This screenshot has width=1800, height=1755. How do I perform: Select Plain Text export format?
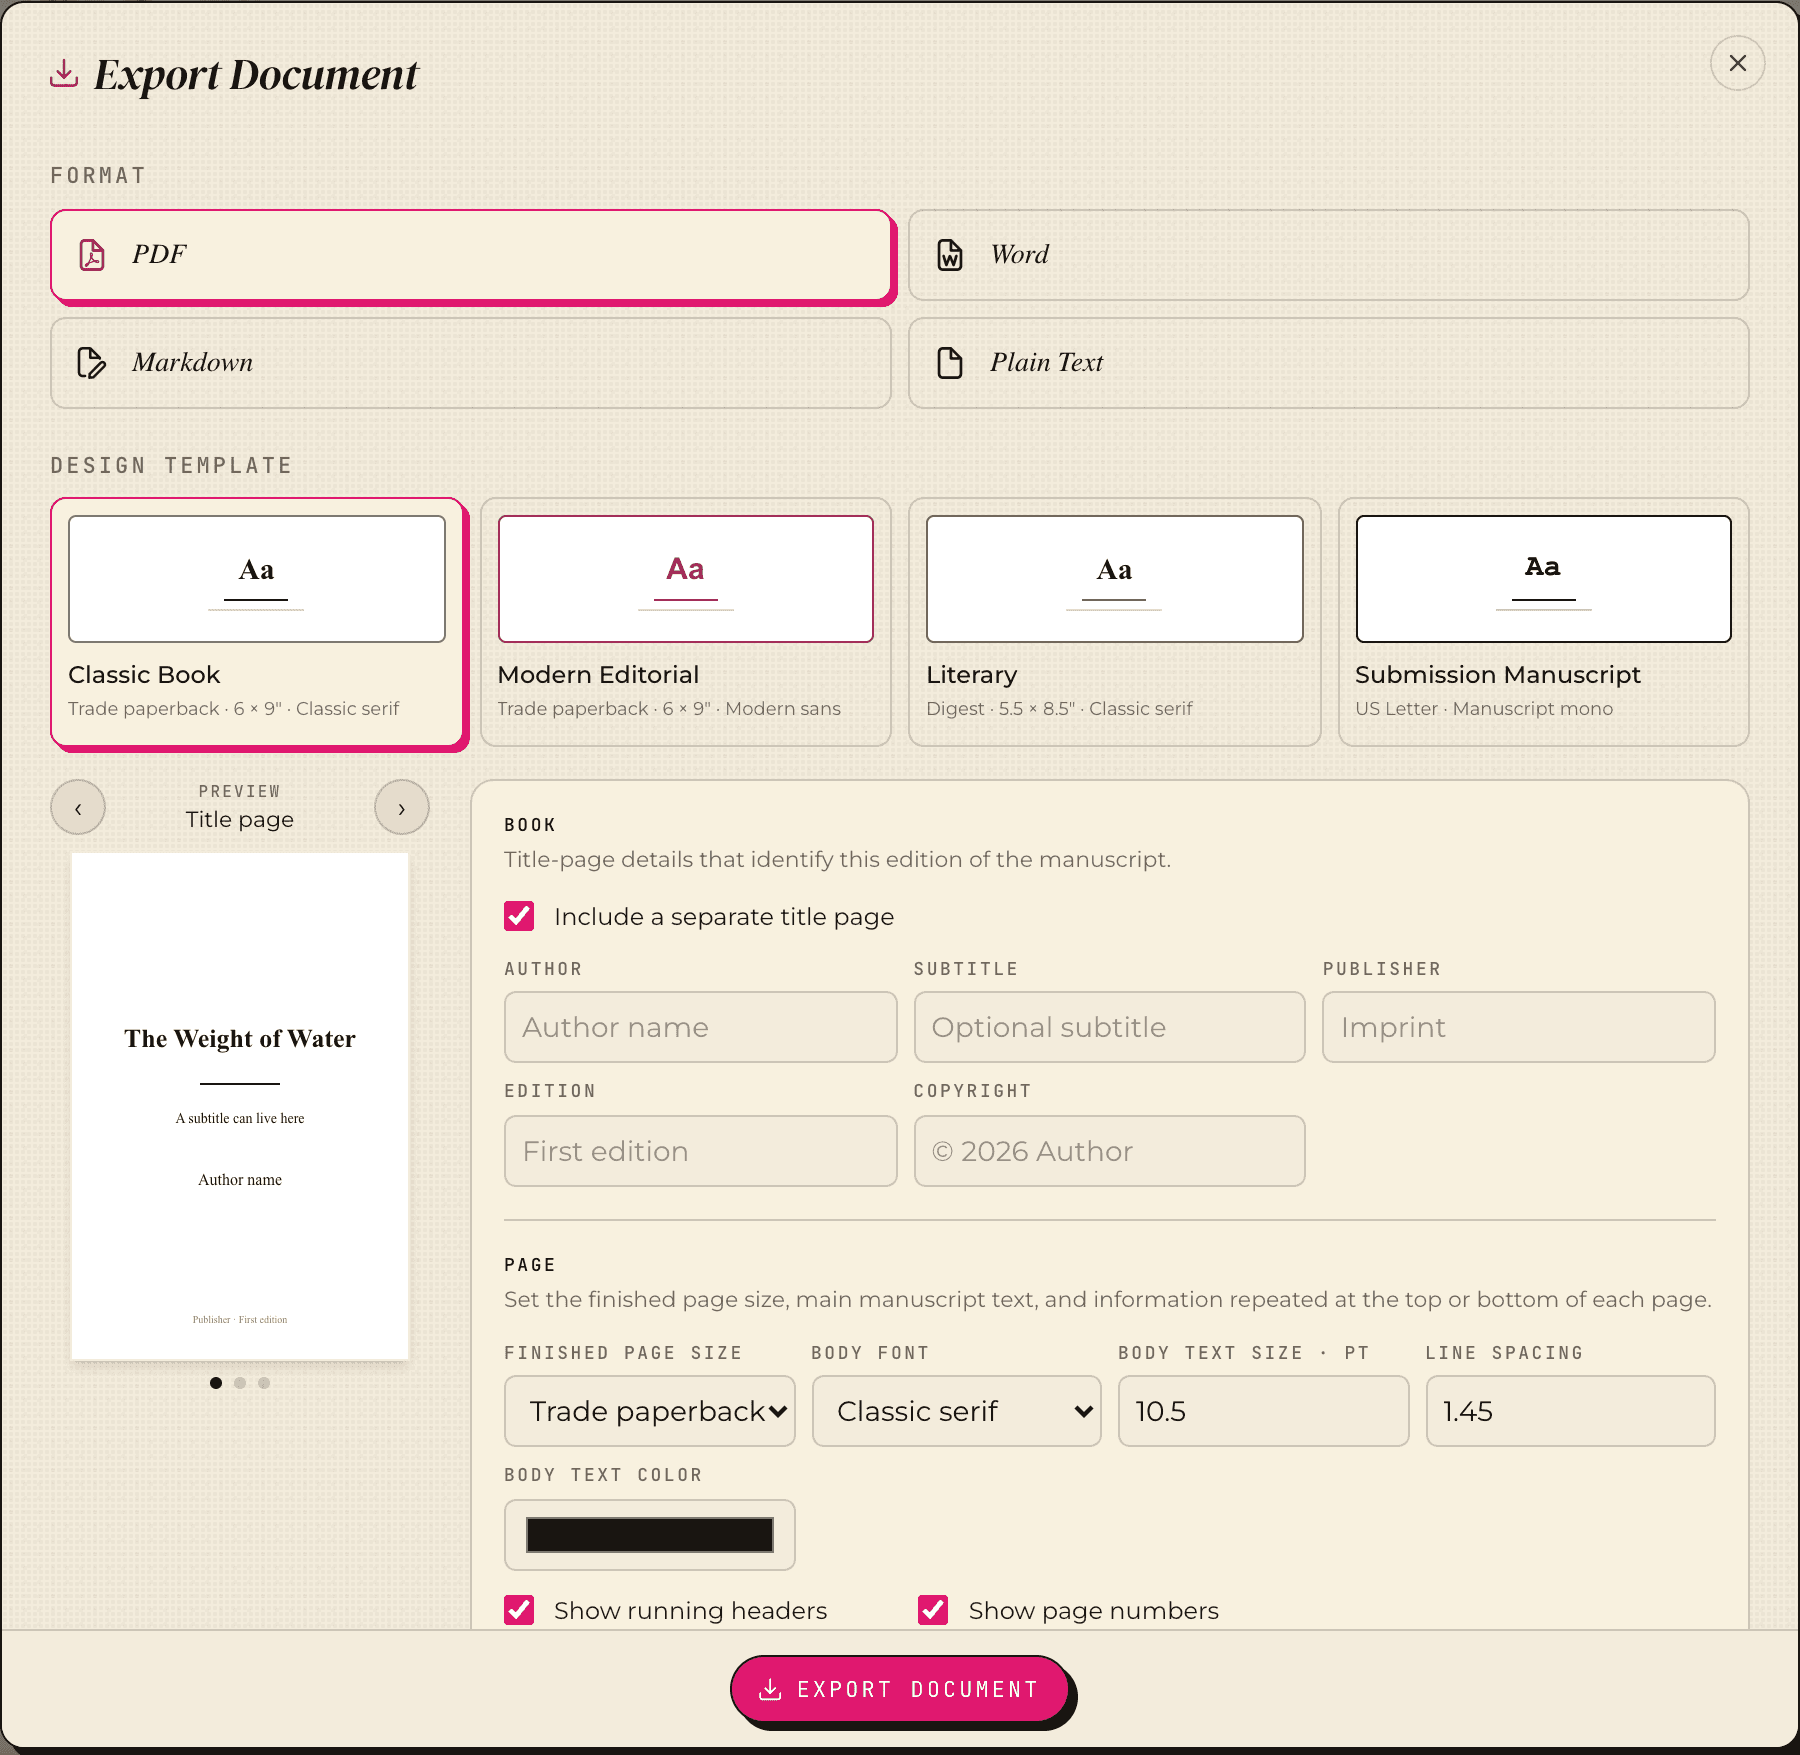(x=1328, y=363)
